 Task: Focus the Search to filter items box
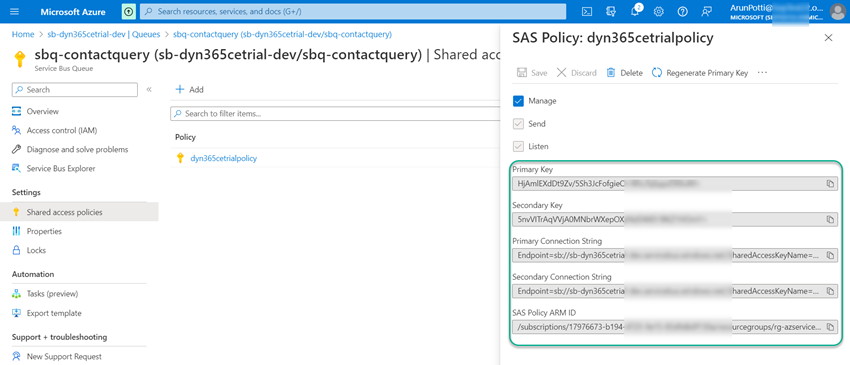tap(335, 114)
